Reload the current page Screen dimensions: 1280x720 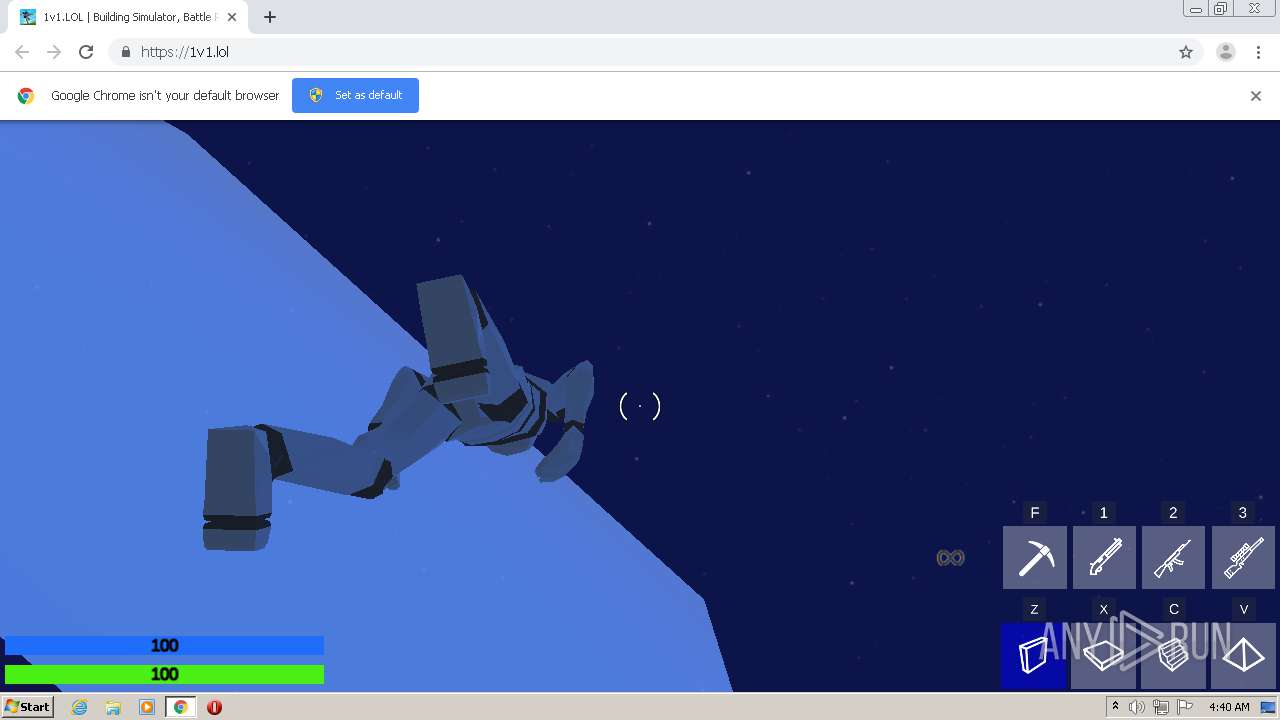click(86, 52)
